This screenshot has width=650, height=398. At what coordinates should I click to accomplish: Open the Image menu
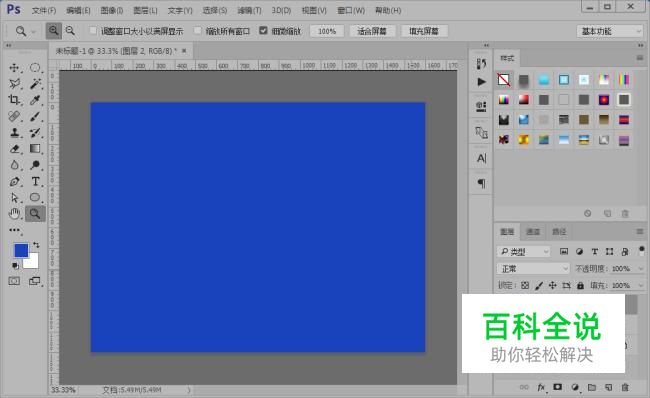[x=112, y=10]
